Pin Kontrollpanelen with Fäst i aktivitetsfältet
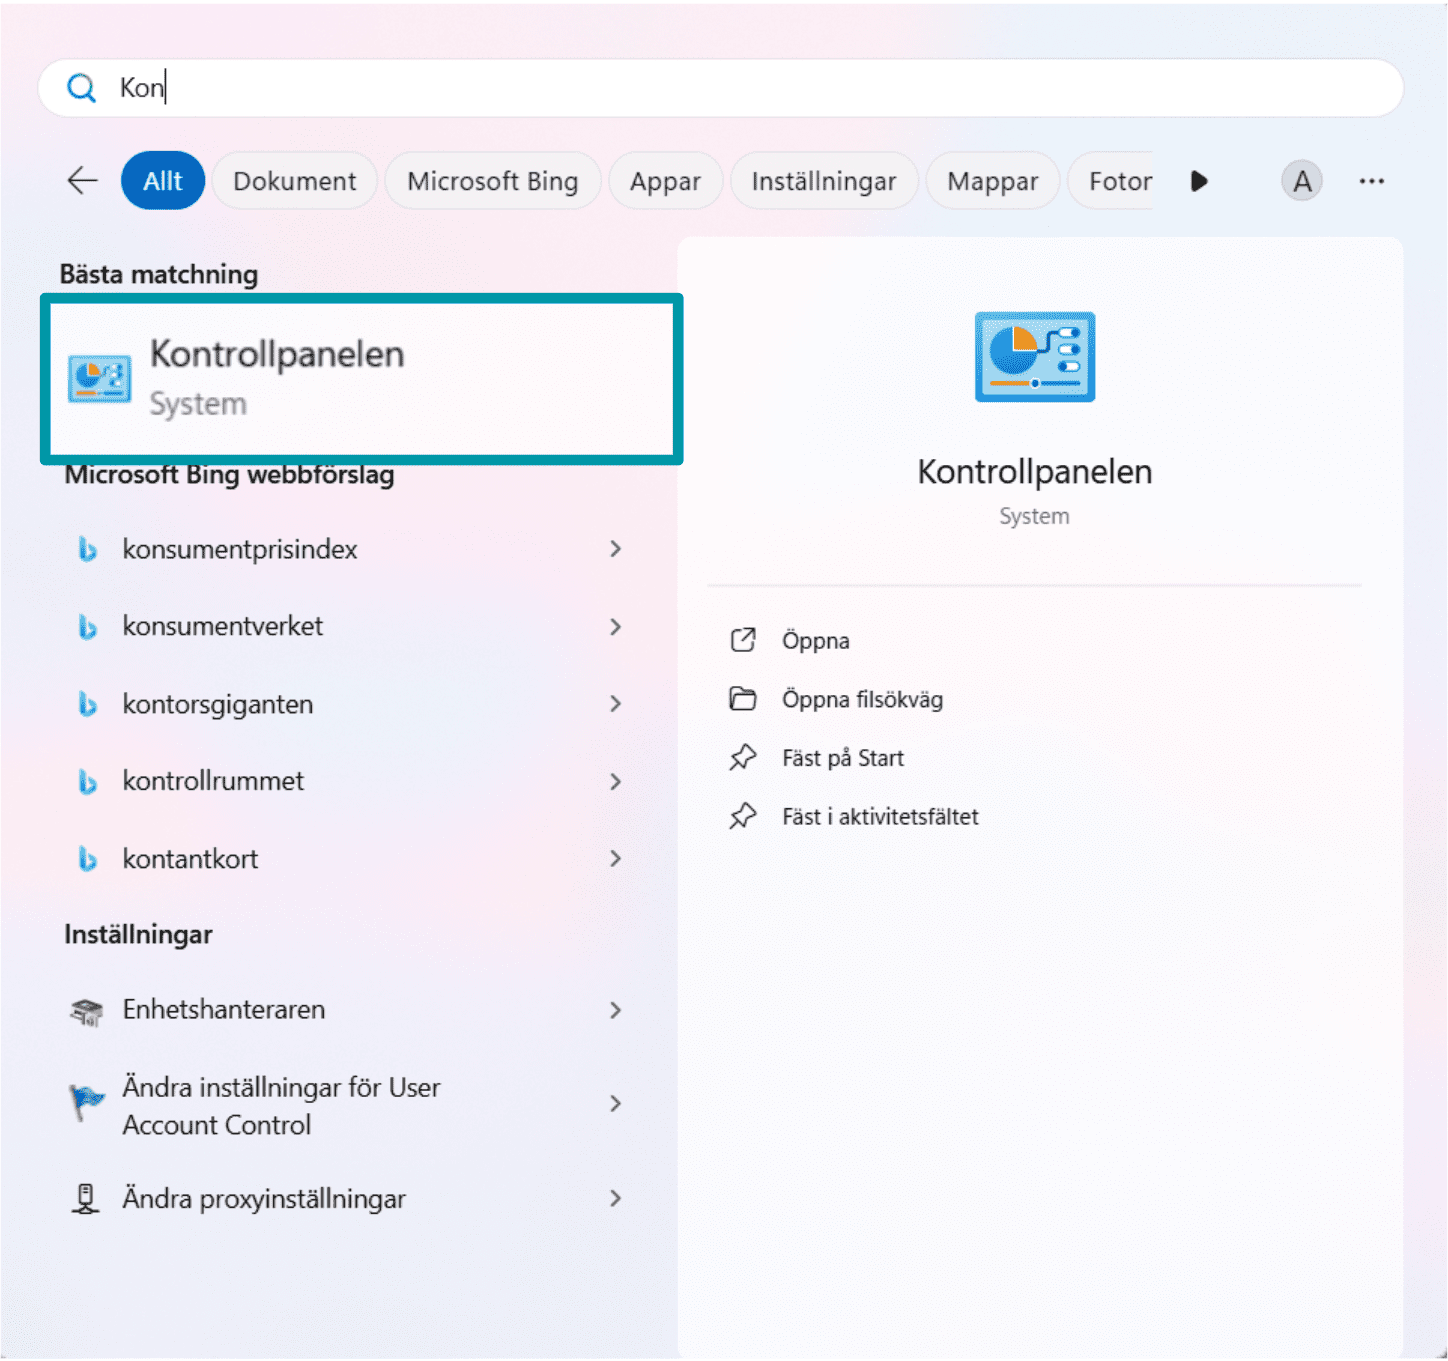 [879, 817]
